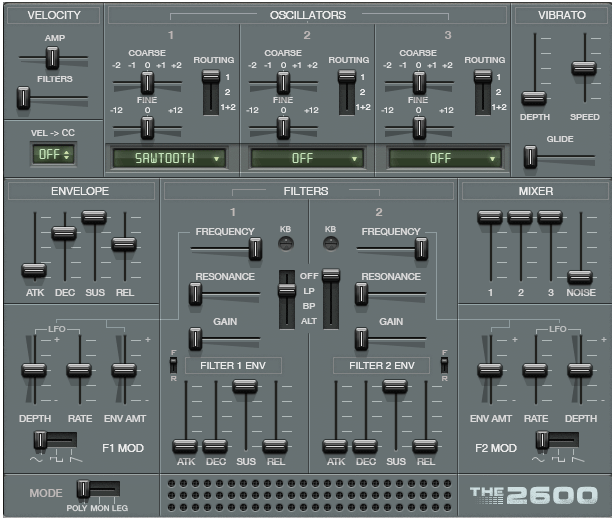
Task: Click mixer channel 2 fader
Action: 520,217
